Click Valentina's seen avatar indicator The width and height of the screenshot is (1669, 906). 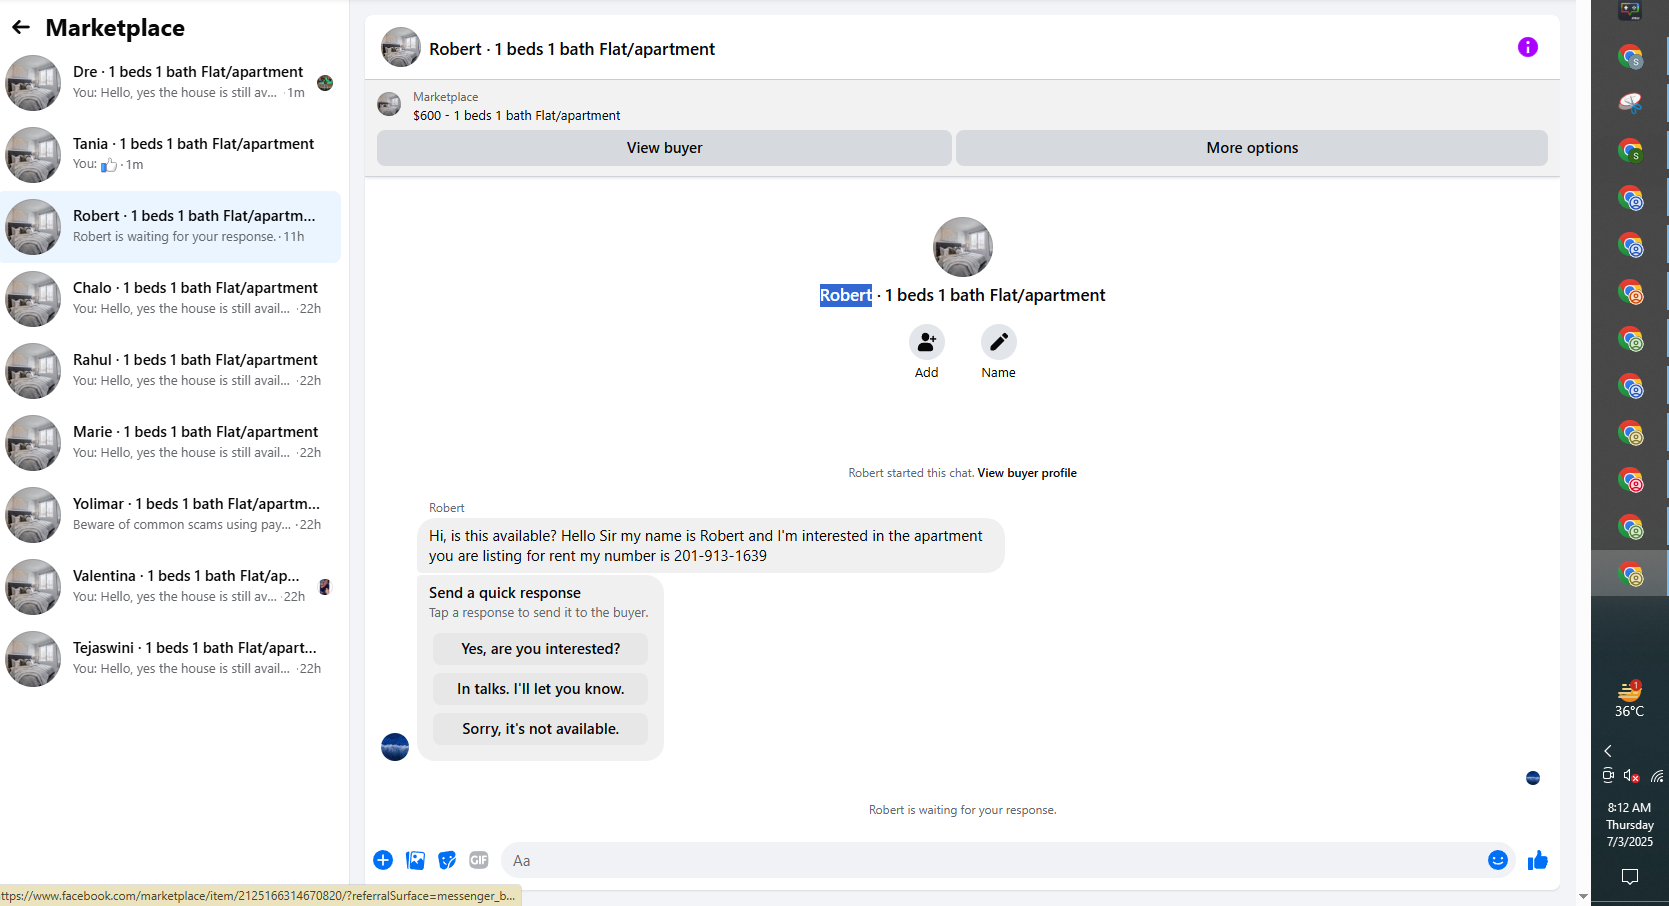pyautogui.click(x=325, y=587)
